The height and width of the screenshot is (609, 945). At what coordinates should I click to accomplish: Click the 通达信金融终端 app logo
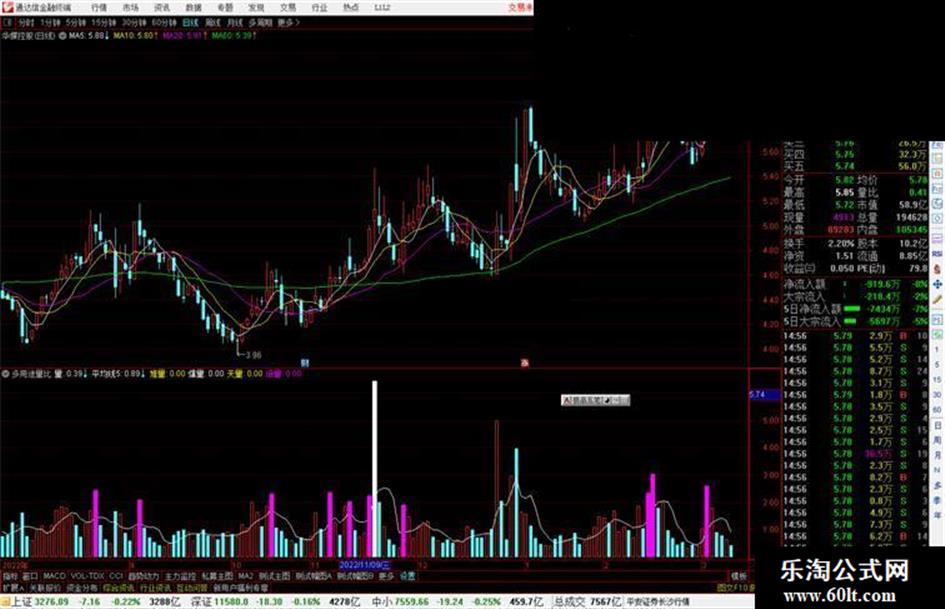pos(7,7)
